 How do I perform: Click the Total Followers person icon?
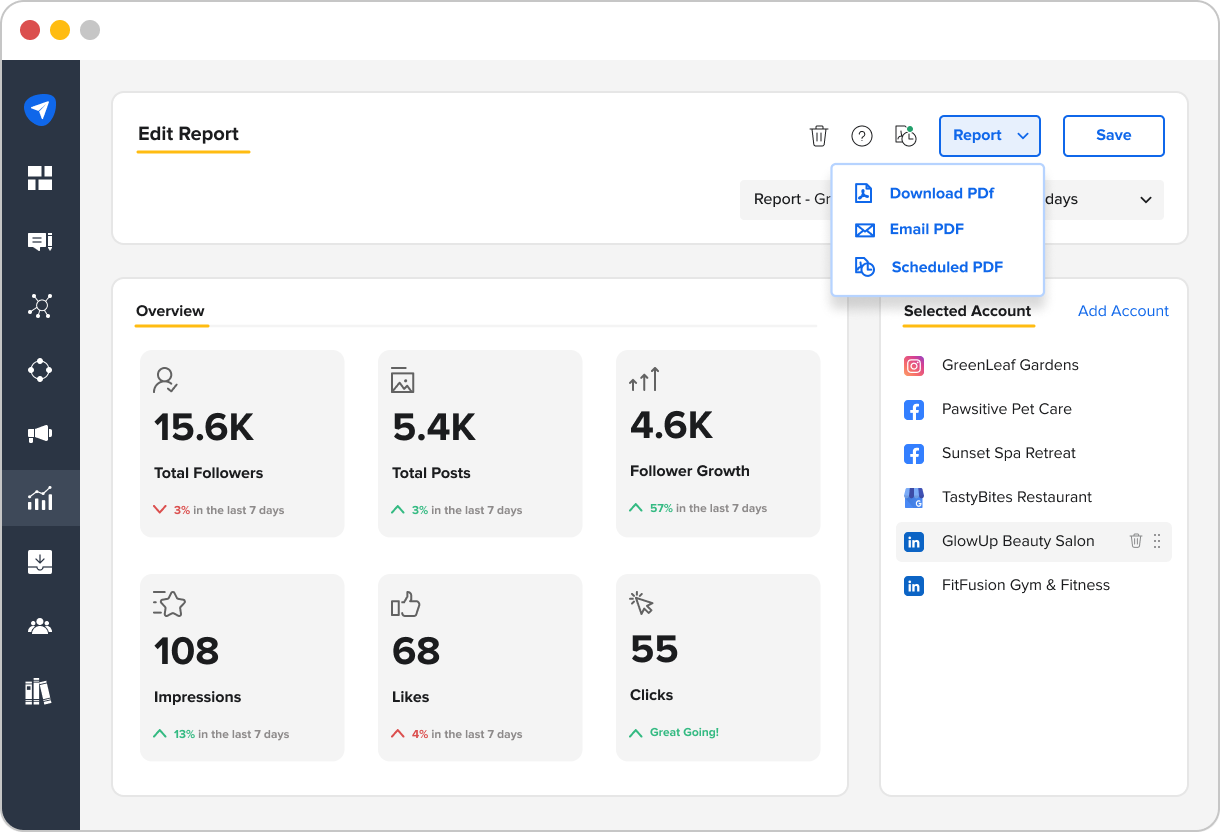click(x=166, y=380)
